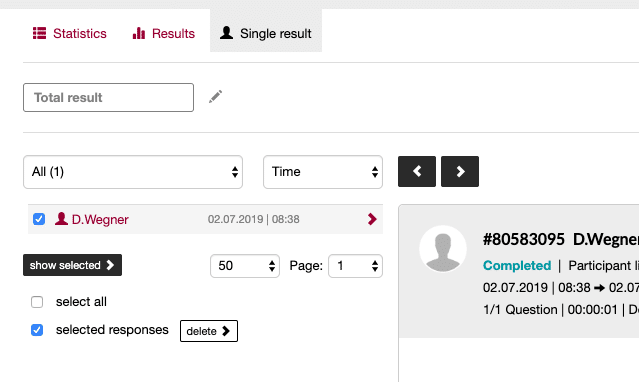Switch to the Statistics tab
This screenshot has height=382, width=639.
(x=70, y=33)
